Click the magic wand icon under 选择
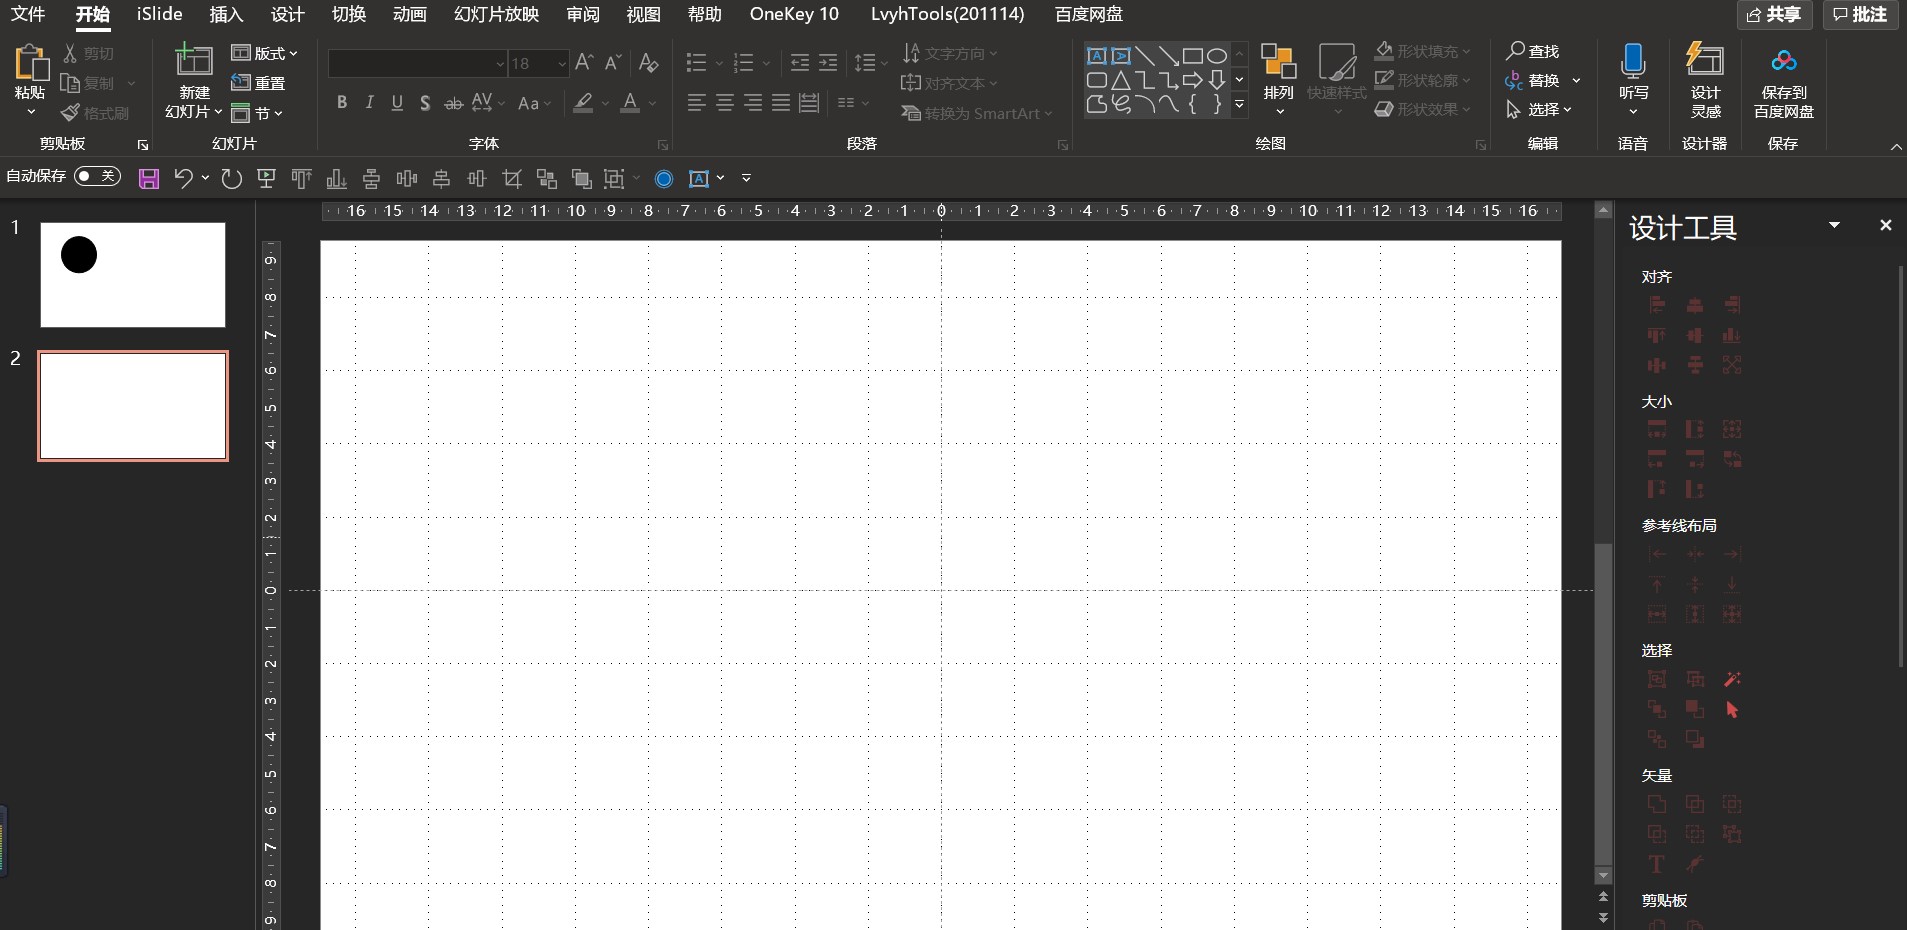1907x930 pixels. [x=1732, y=680]
